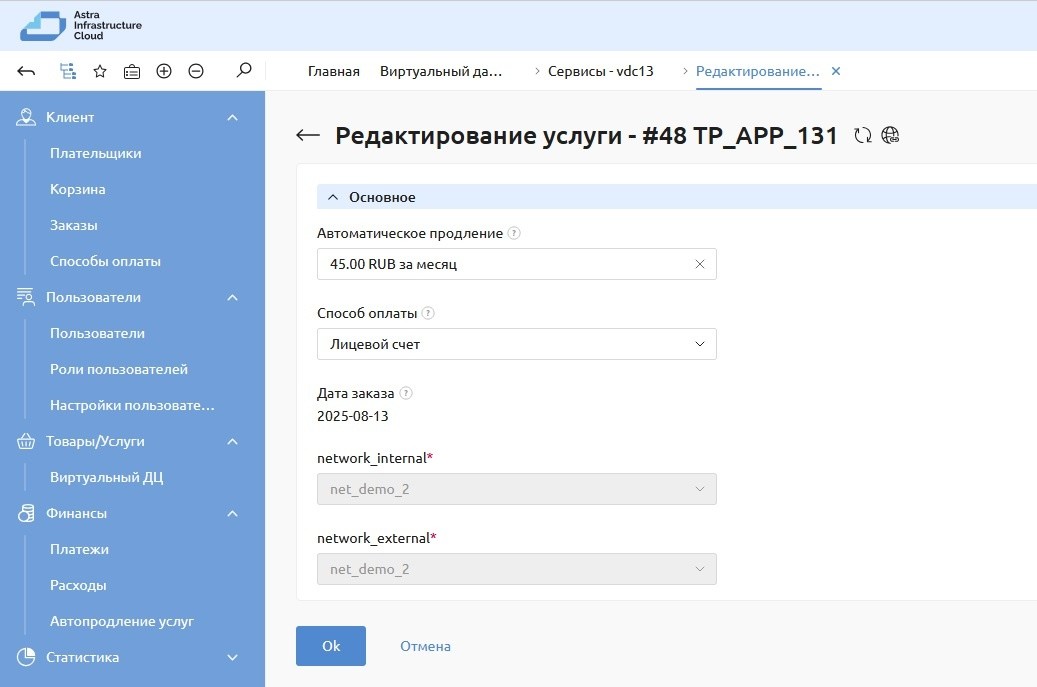Click the expand-all plus circle icon
The height and width of the screenshot is (687, 1037).
[164, 71]
